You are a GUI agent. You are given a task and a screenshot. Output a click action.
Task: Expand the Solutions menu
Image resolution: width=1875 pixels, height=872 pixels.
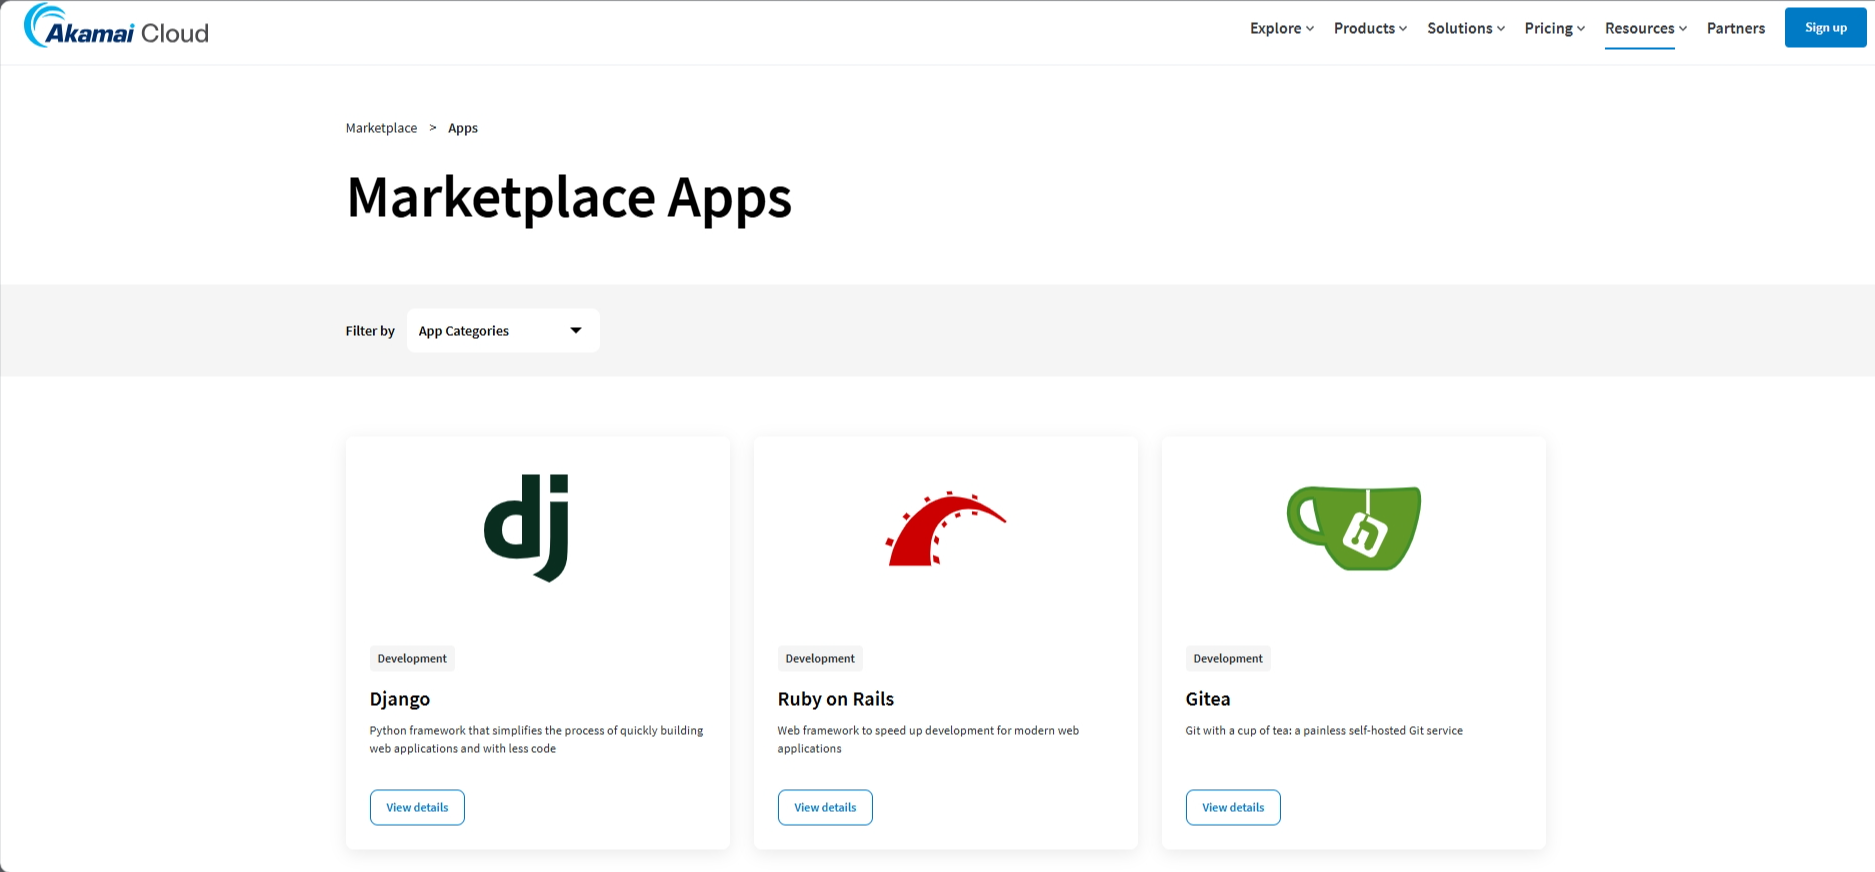[1466, 28]
